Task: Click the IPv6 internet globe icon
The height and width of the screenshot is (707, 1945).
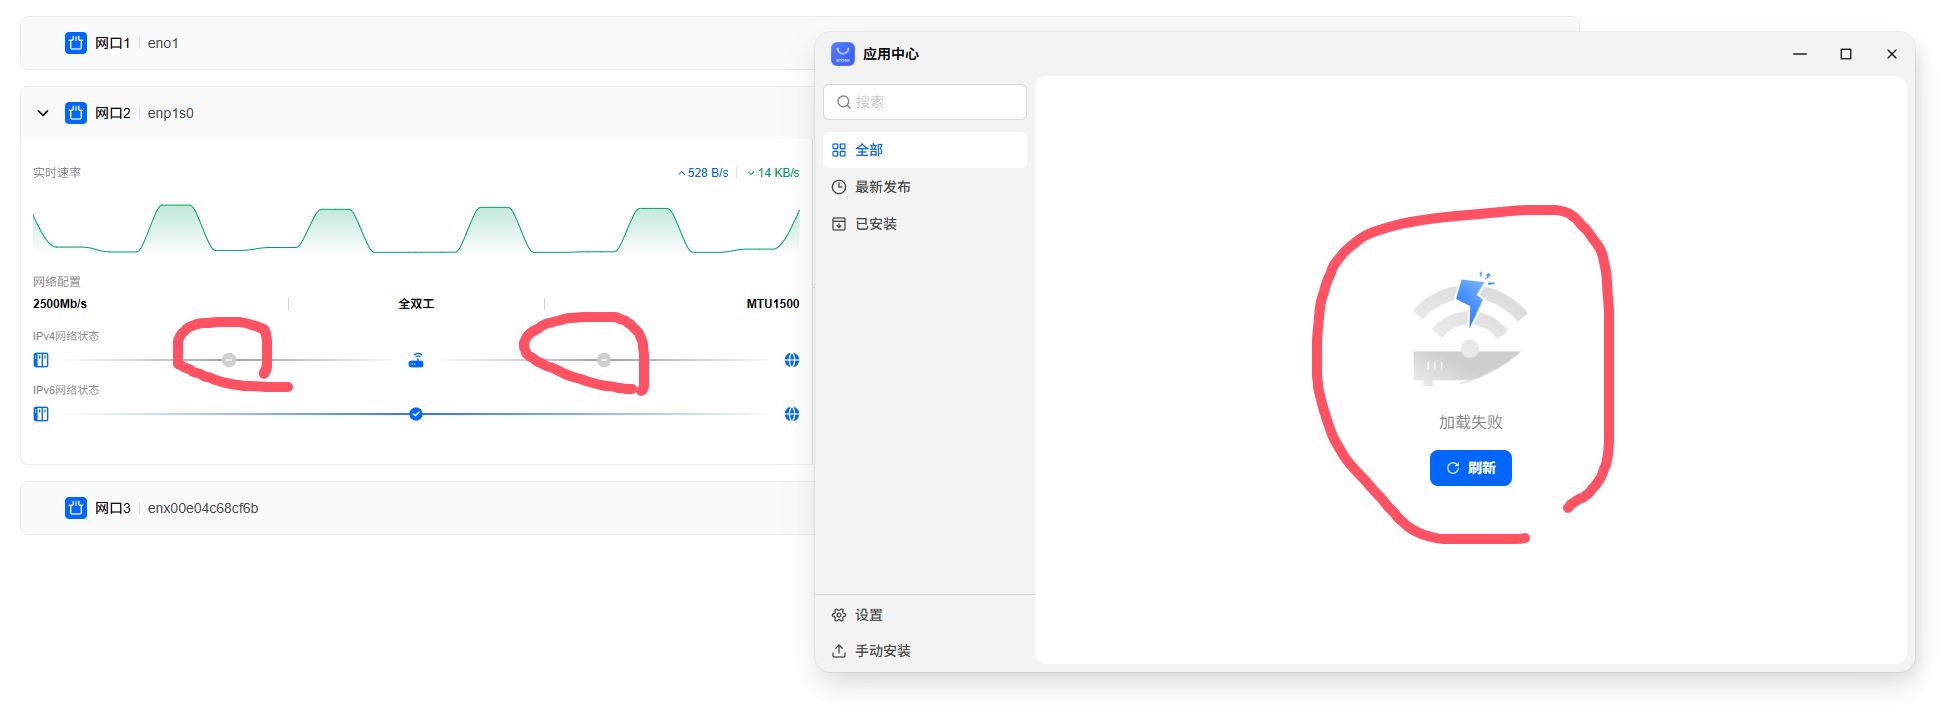Action: click(792, 414)
